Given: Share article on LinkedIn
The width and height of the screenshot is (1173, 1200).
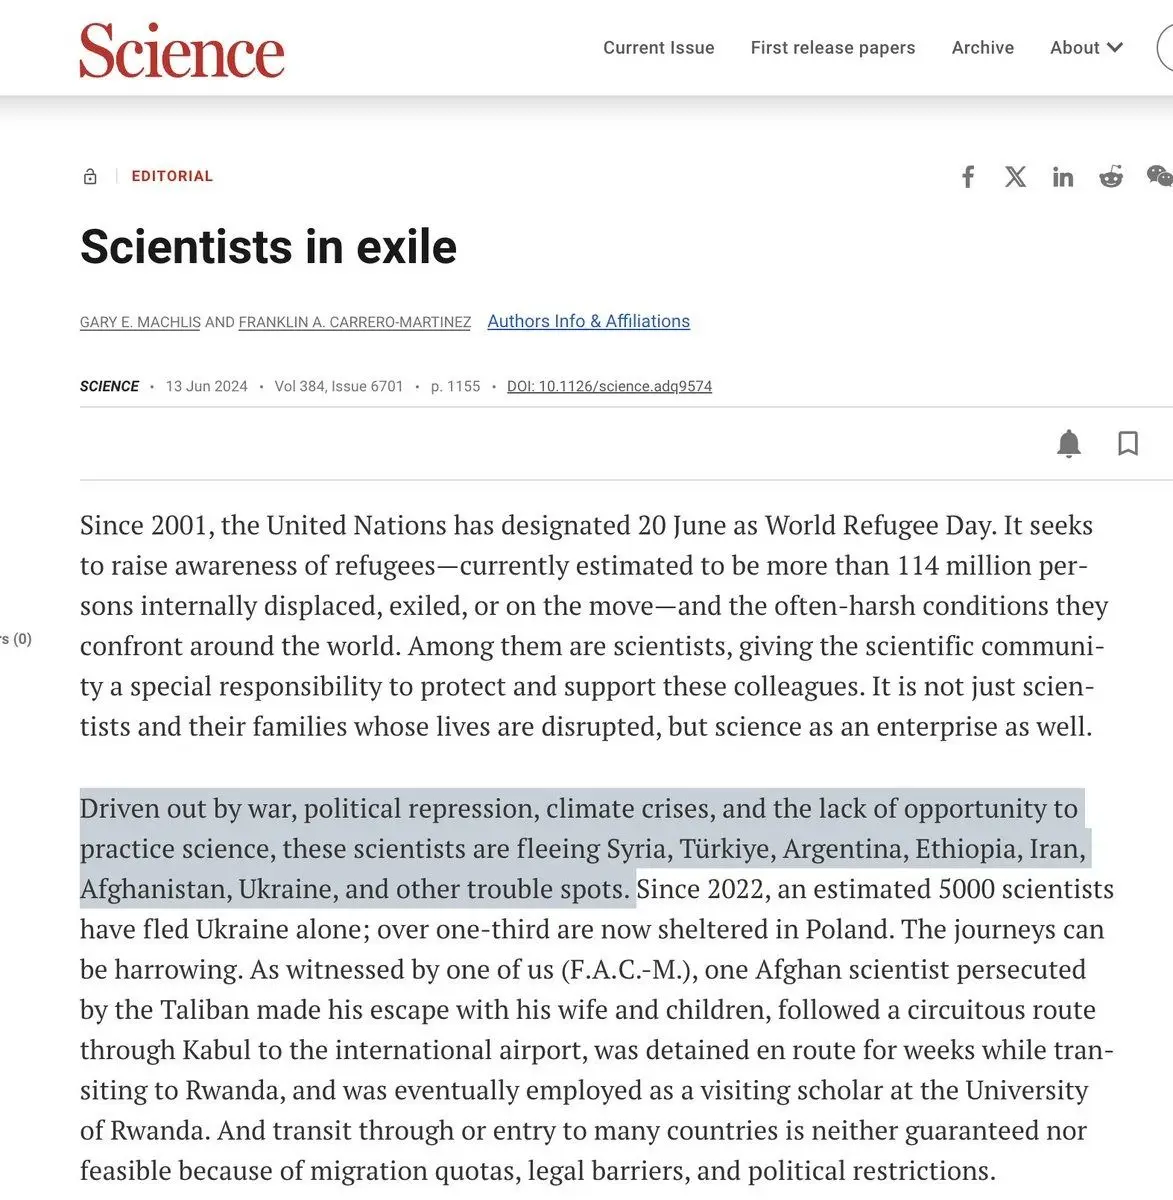Looking at the screenshot, I should tap(1063, 177).
